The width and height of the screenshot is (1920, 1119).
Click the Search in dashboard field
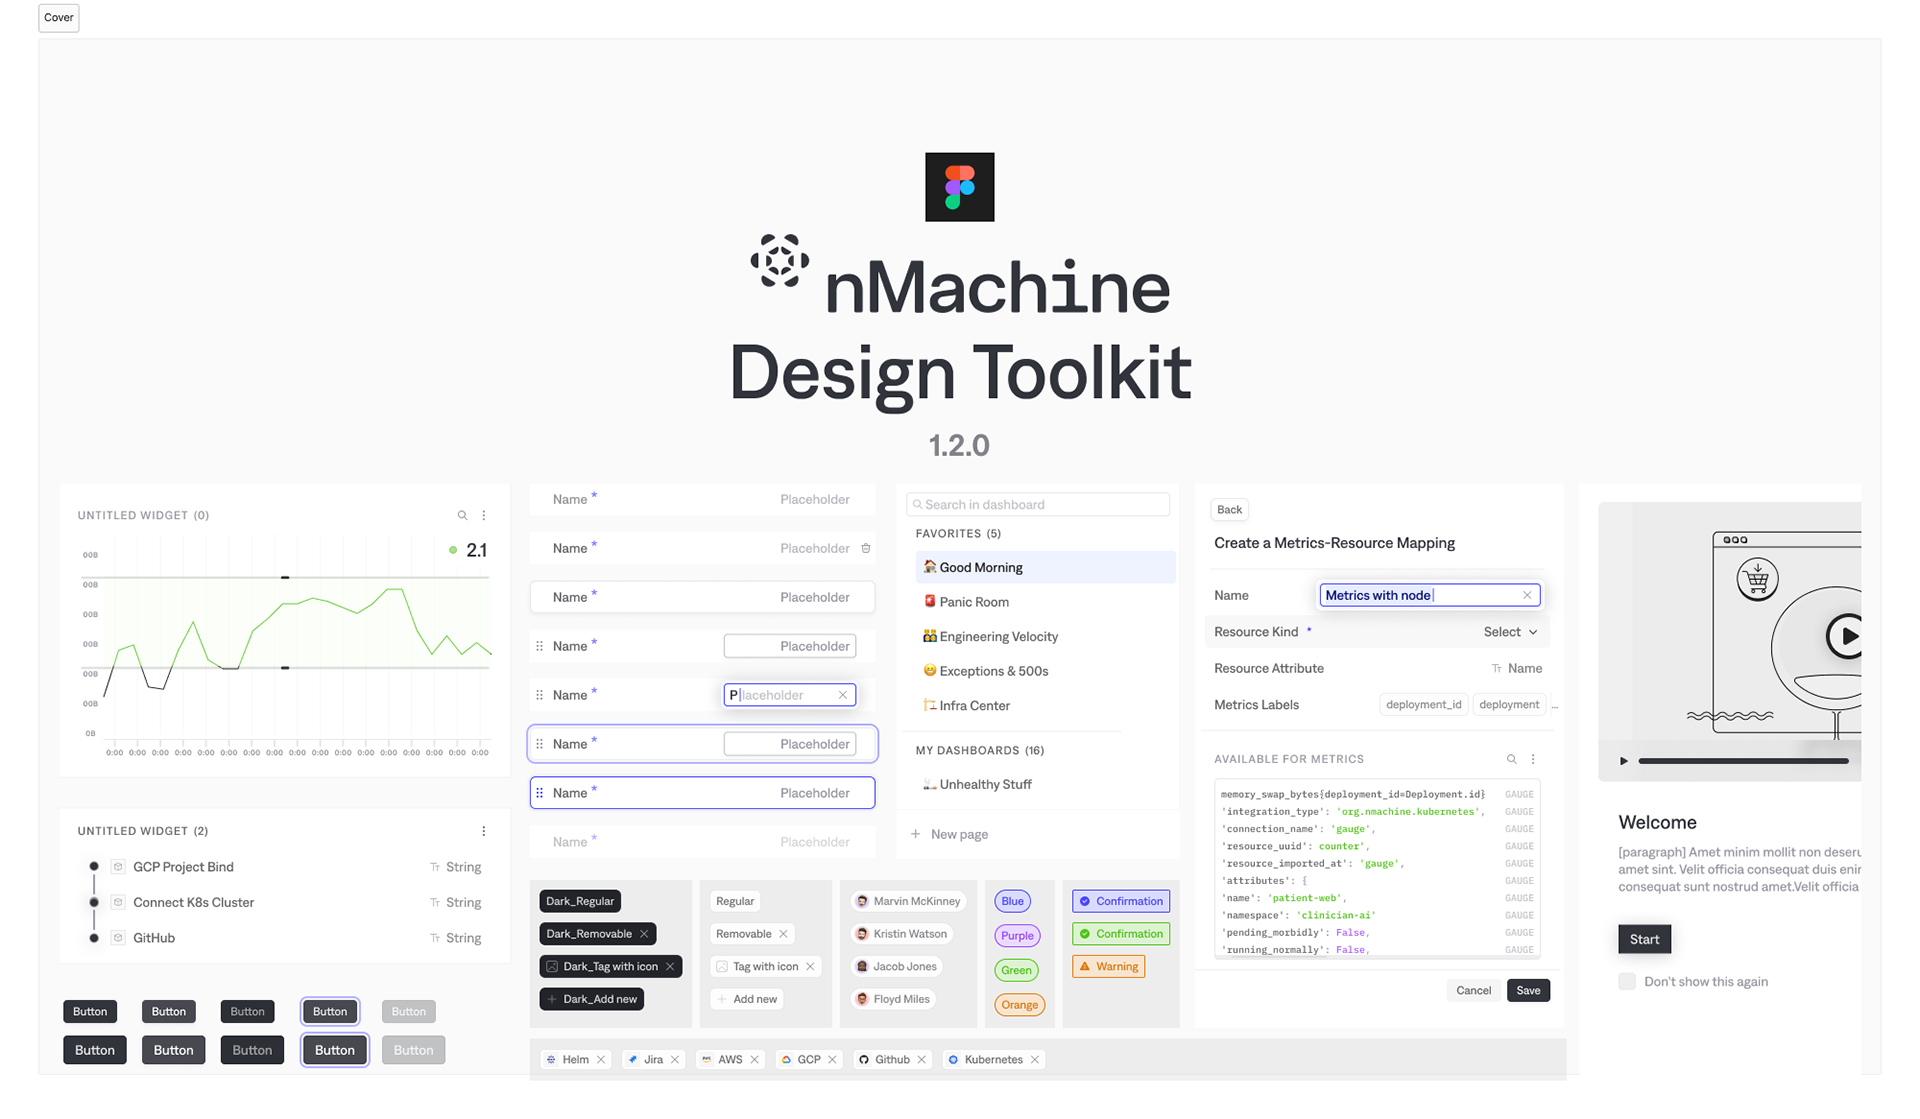point(1038,505)
